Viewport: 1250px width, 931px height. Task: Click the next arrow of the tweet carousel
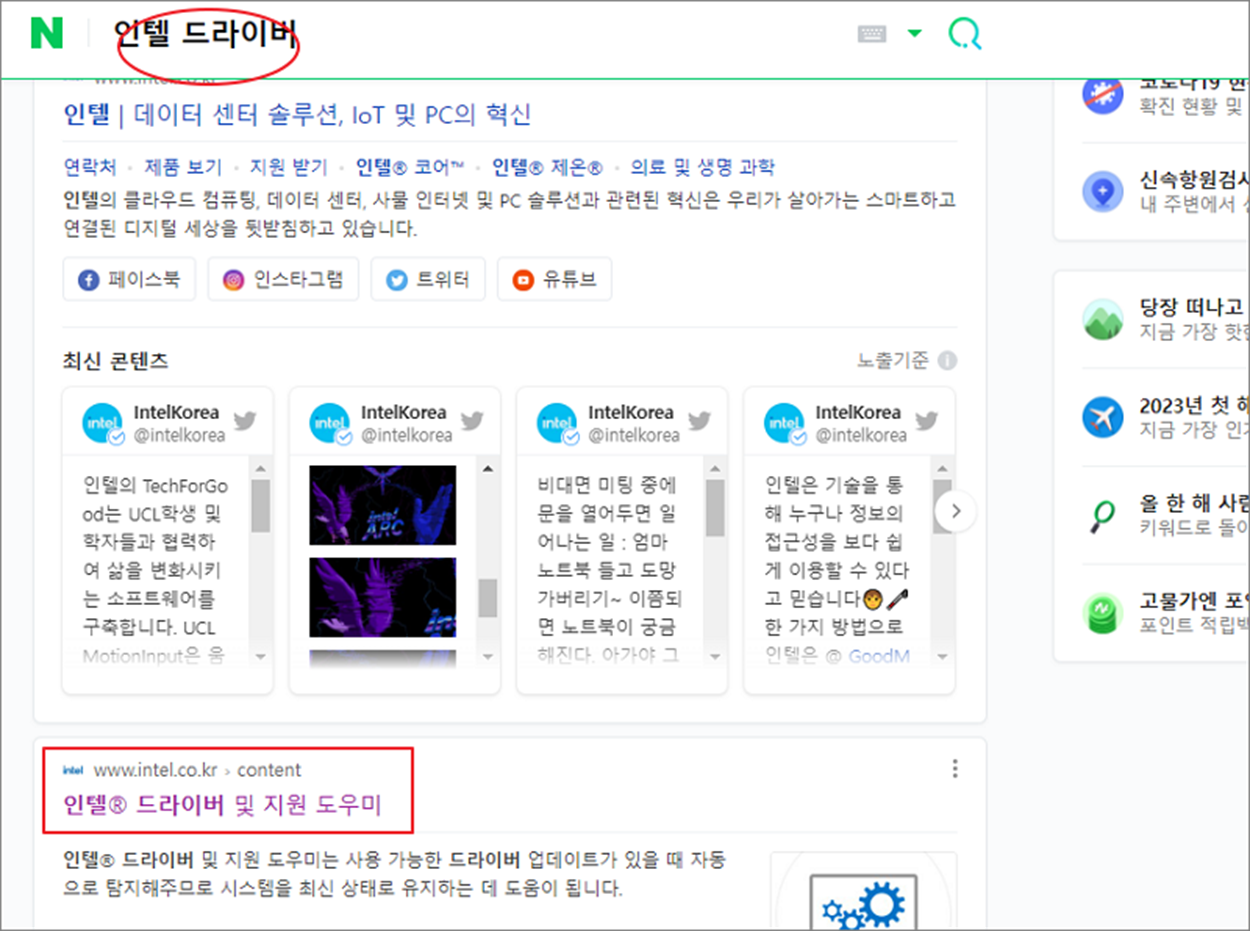pyautogui.click(x=956, y=511)
